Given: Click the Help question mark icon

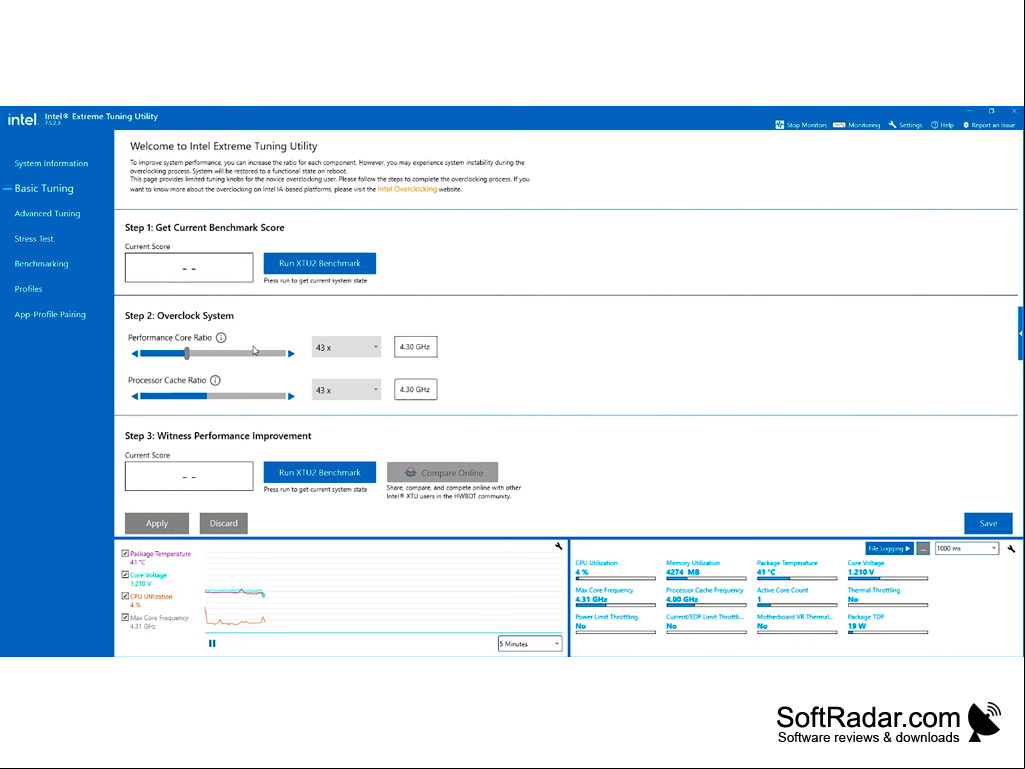Looking at the screenshot, I should click(x=934, y=124).
